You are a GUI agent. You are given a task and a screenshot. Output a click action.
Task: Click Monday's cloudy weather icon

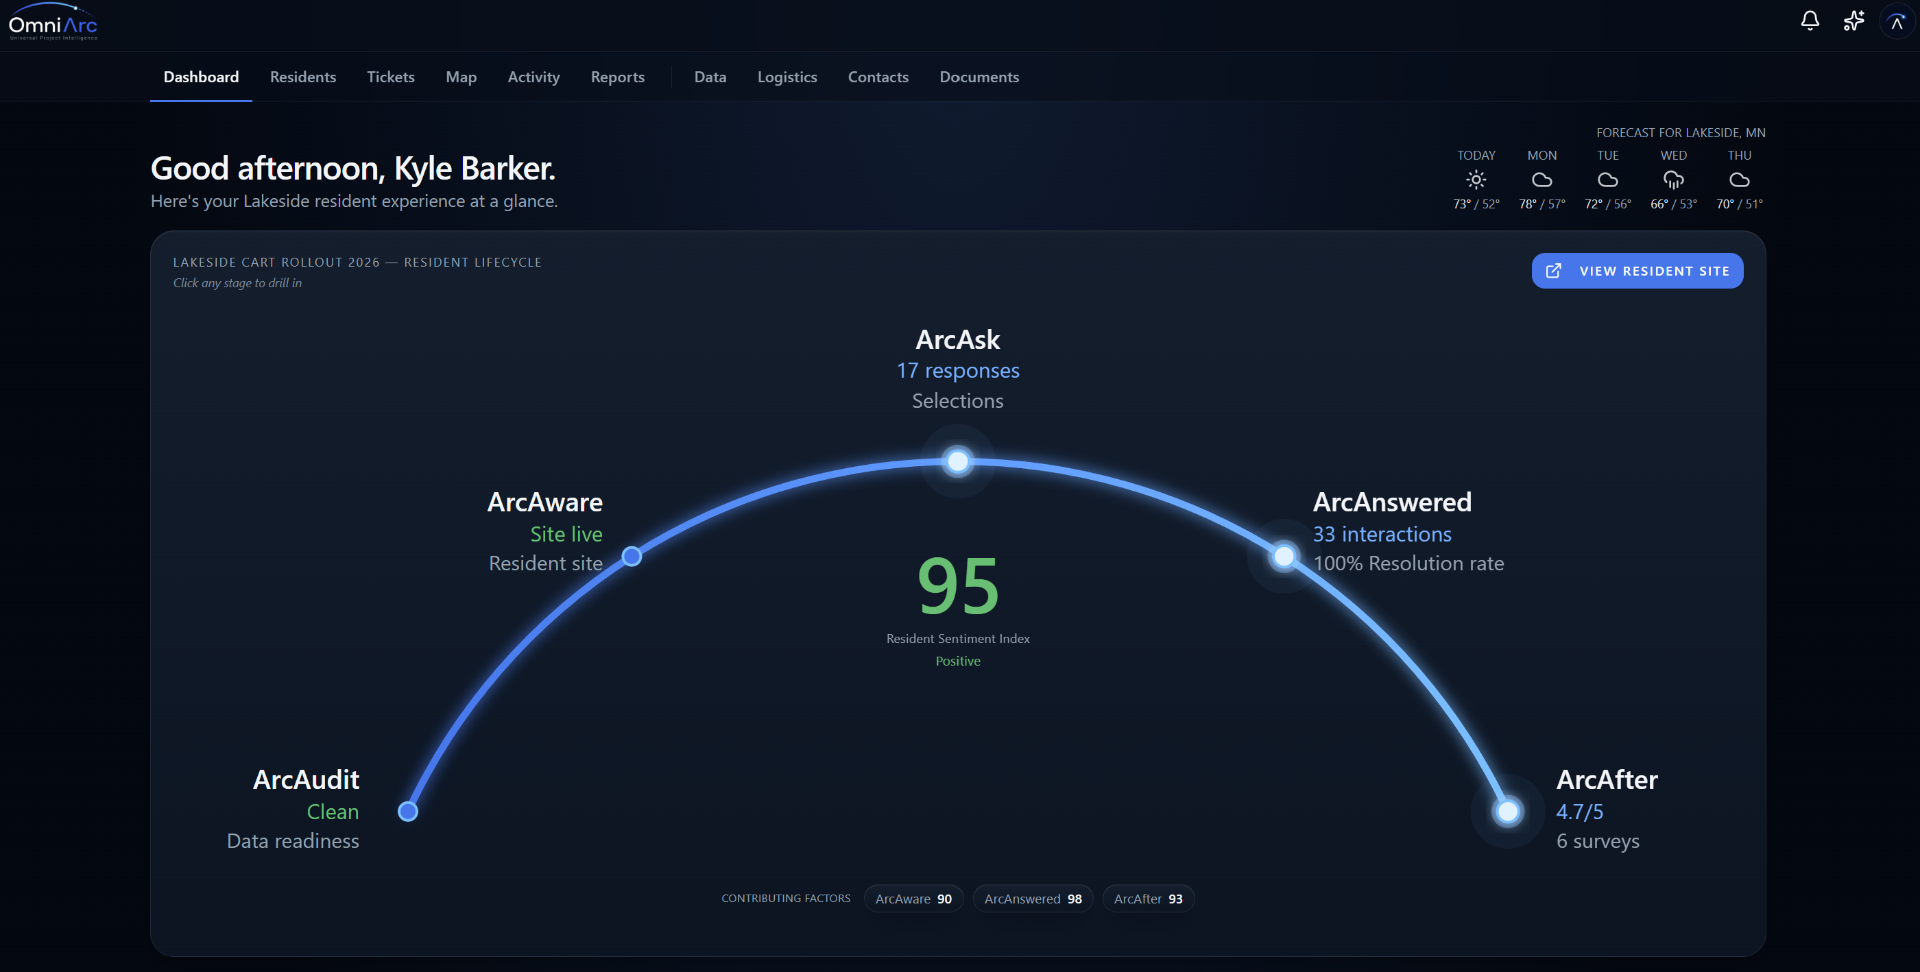pos(1542,180)
